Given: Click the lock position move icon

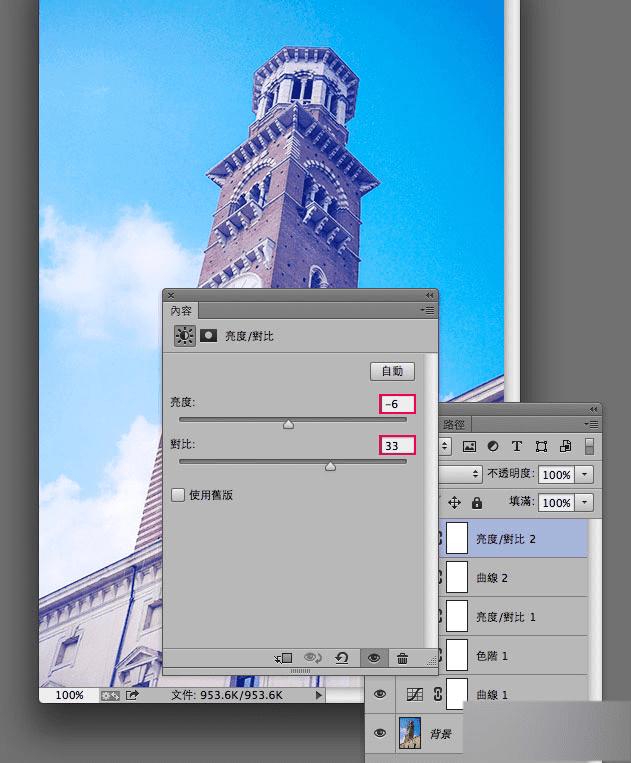Looking at the screenshot, I should tap(454, 503).
